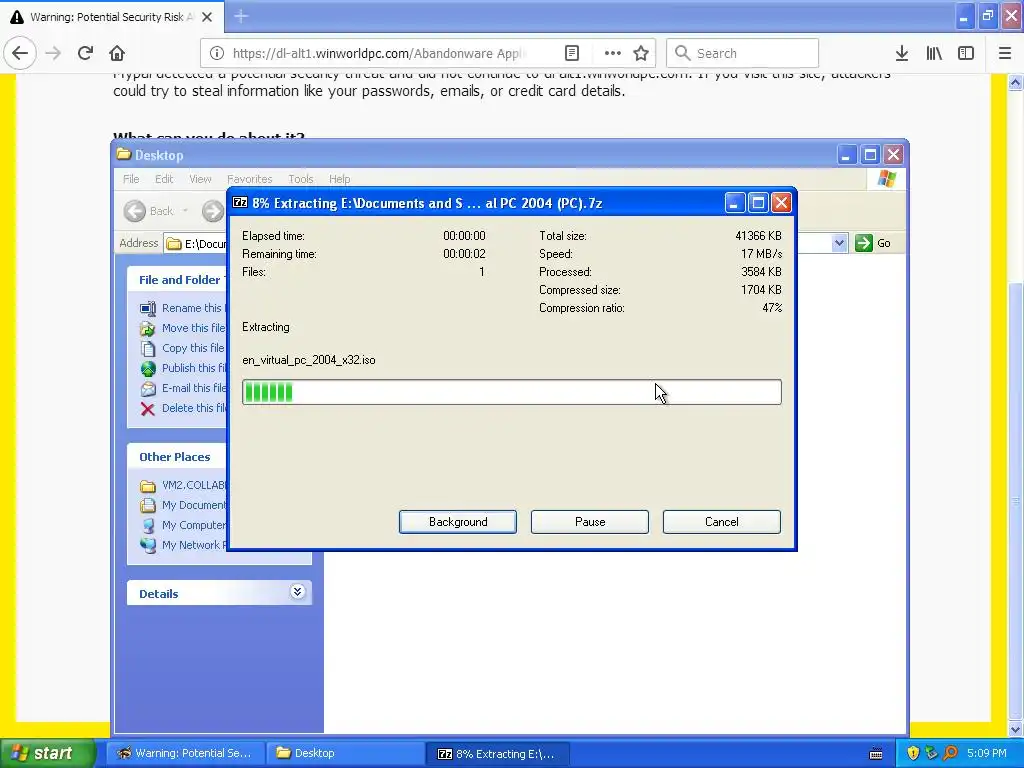The height and width of the screenshot is (768, 1024).
Task: Click en_virtual_pc_2004_x32.iso file name text
Action: pos(308,360)
